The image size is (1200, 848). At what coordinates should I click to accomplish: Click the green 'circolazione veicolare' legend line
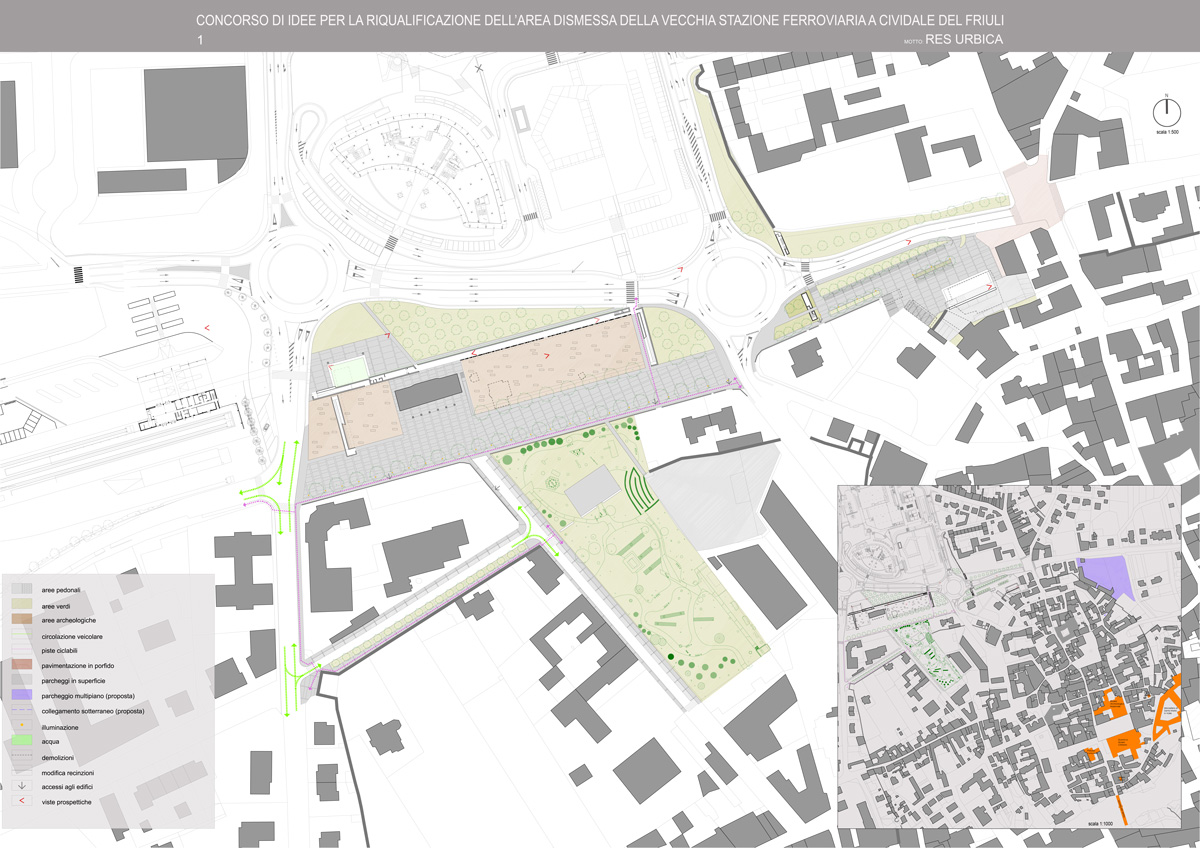[x=22, y=636]
